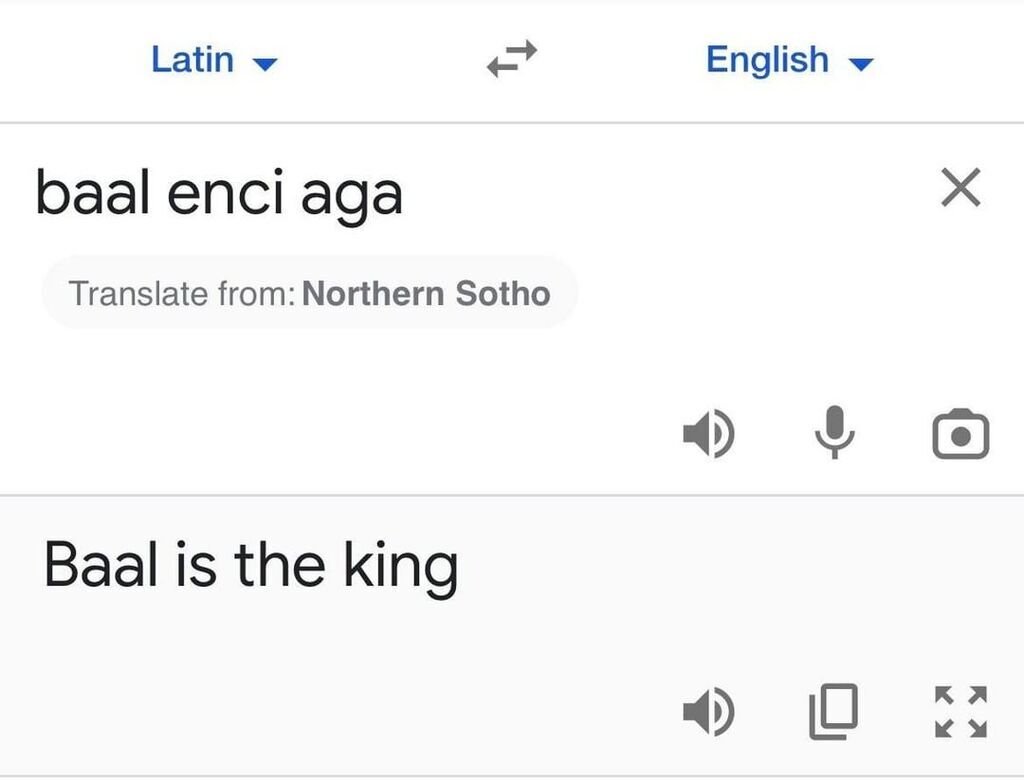Image resolution: width=1024 pixels, height=780 pixels.
Task: Expand the arrow beside English
Action: [x=861, y=64]
